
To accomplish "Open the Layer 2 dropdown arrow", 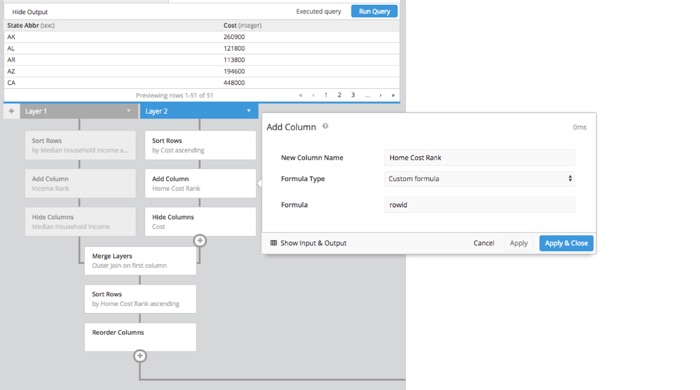I will pos(249,111).
